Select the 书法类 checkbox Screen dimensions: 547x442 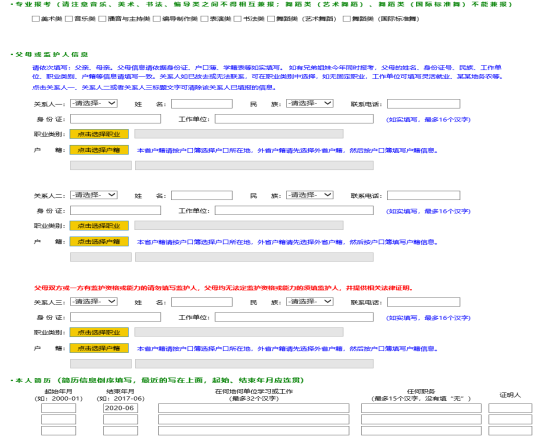238,19
